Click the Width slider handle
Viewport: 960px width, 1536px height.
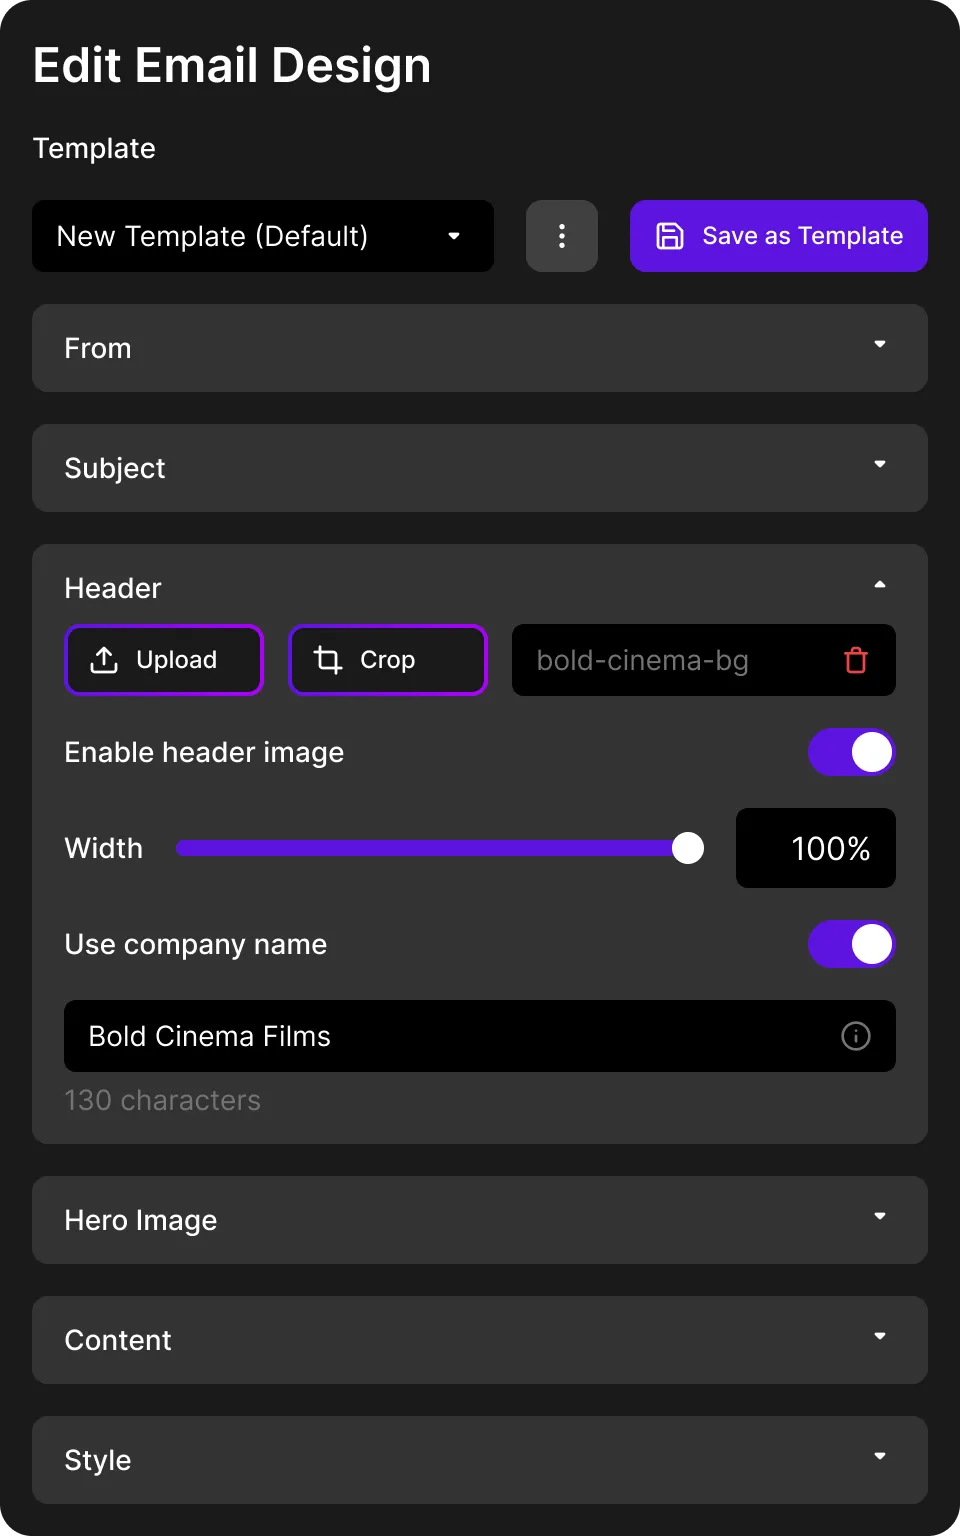pos(688,848)
